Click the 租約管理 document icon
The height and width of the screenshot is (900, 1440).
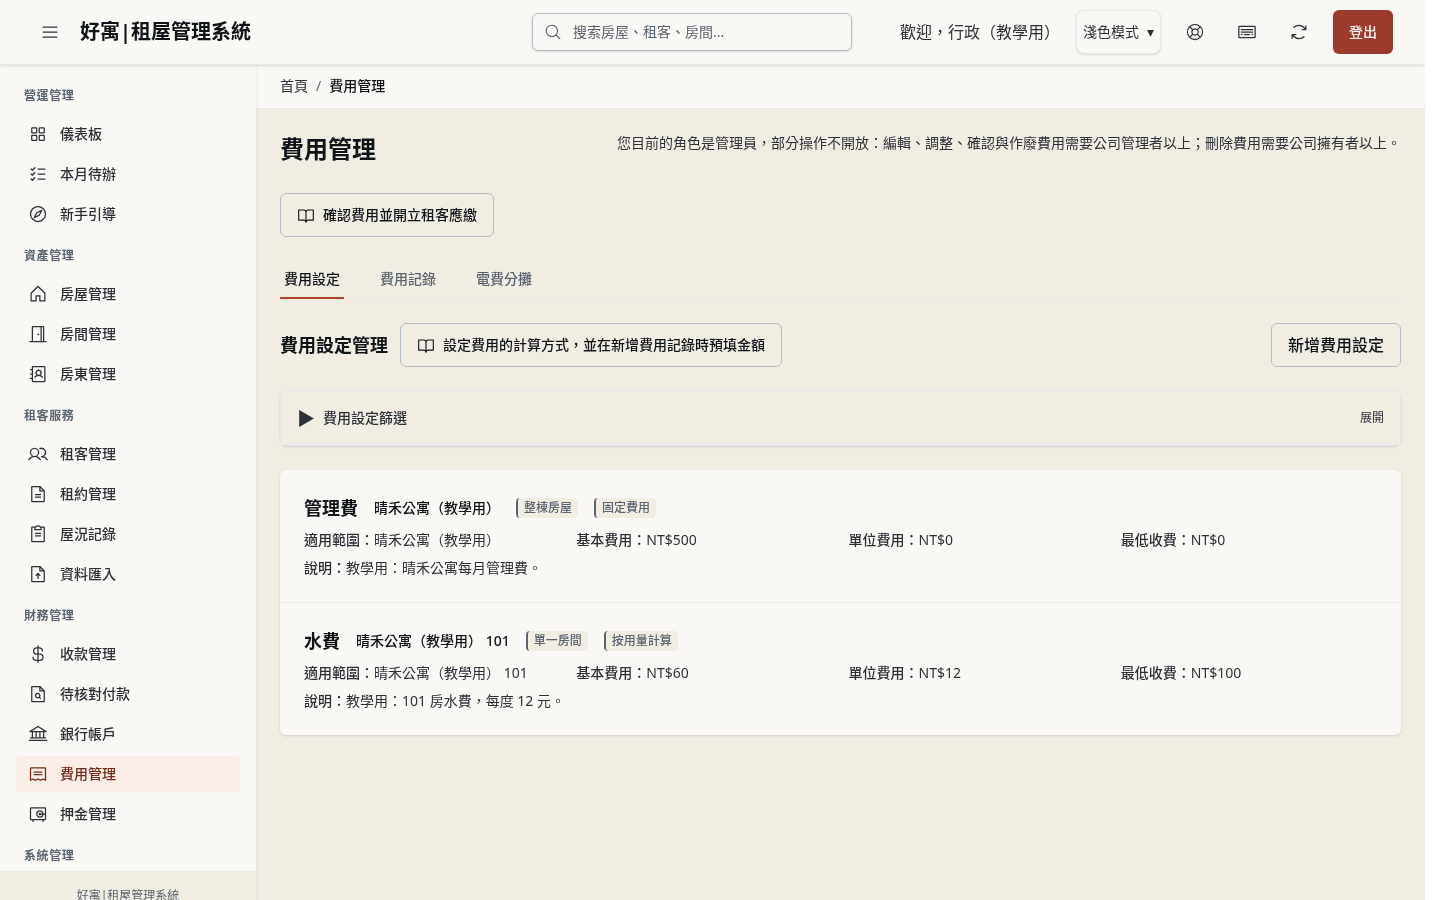38,494
